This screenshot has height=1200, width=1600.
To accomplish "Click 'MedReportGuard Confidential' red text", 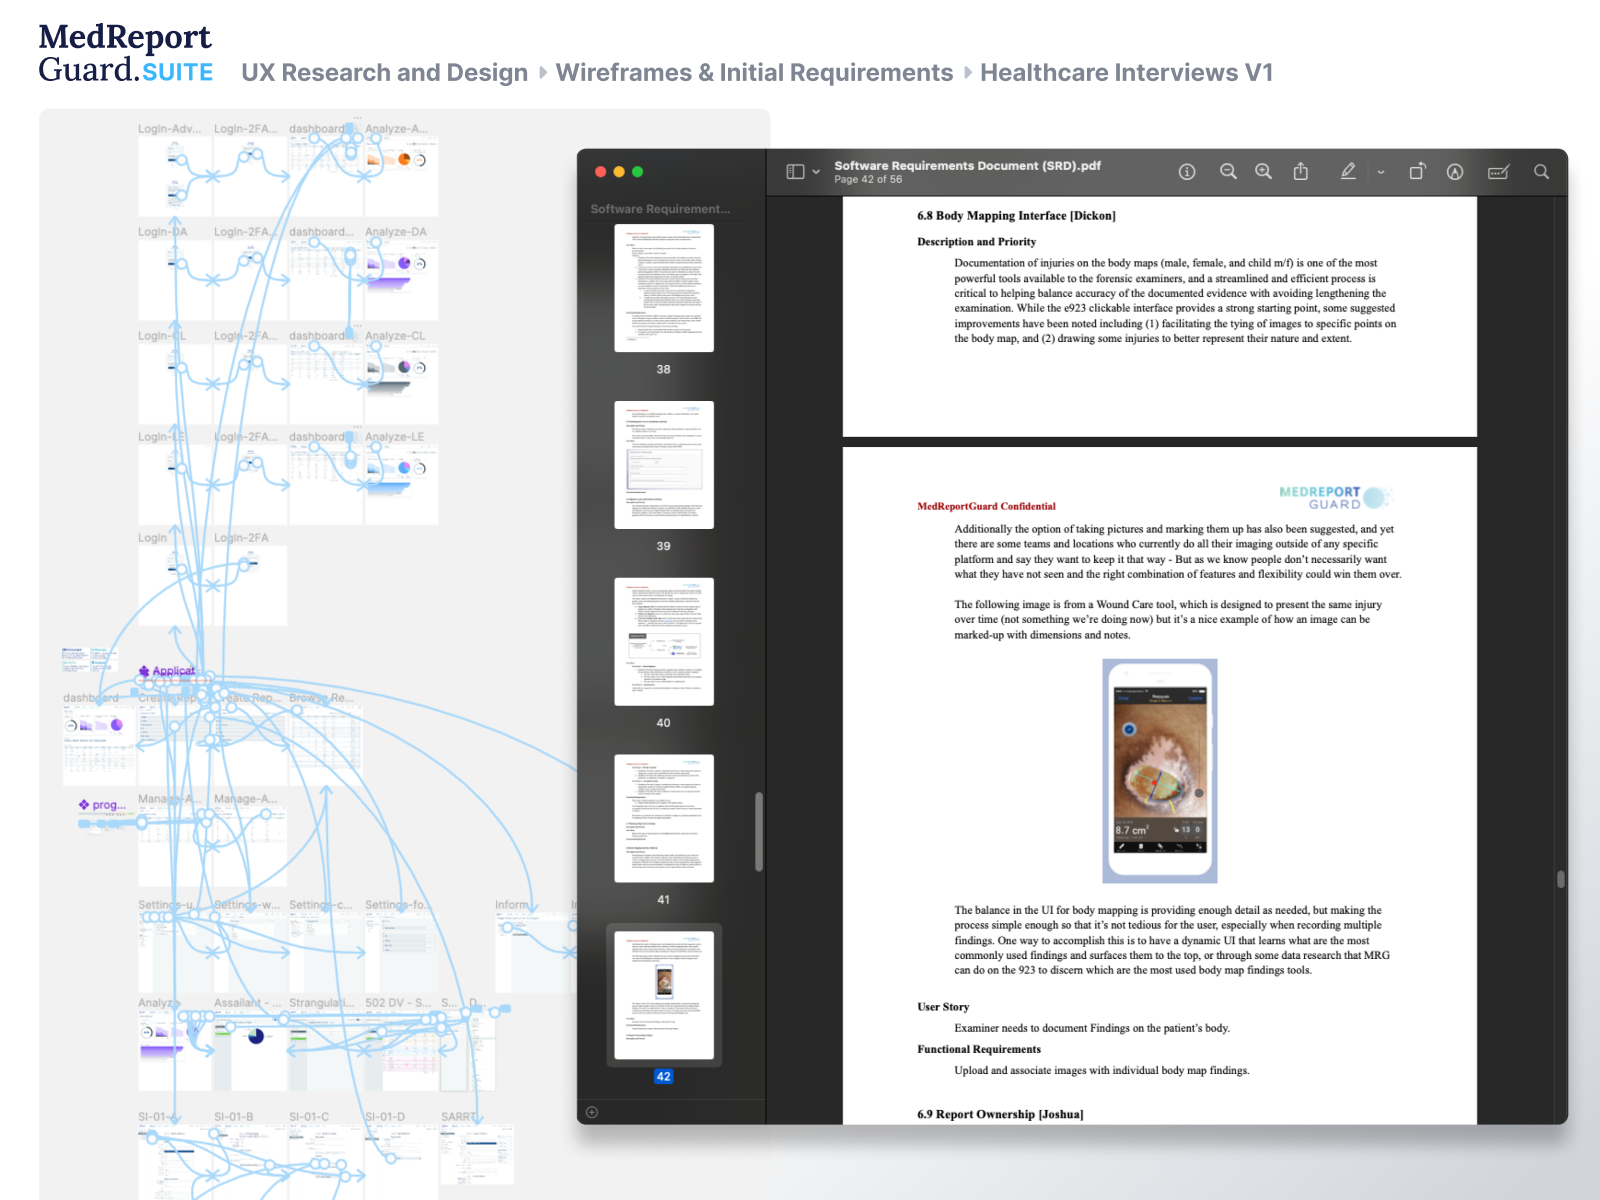I will click(986, 506).
